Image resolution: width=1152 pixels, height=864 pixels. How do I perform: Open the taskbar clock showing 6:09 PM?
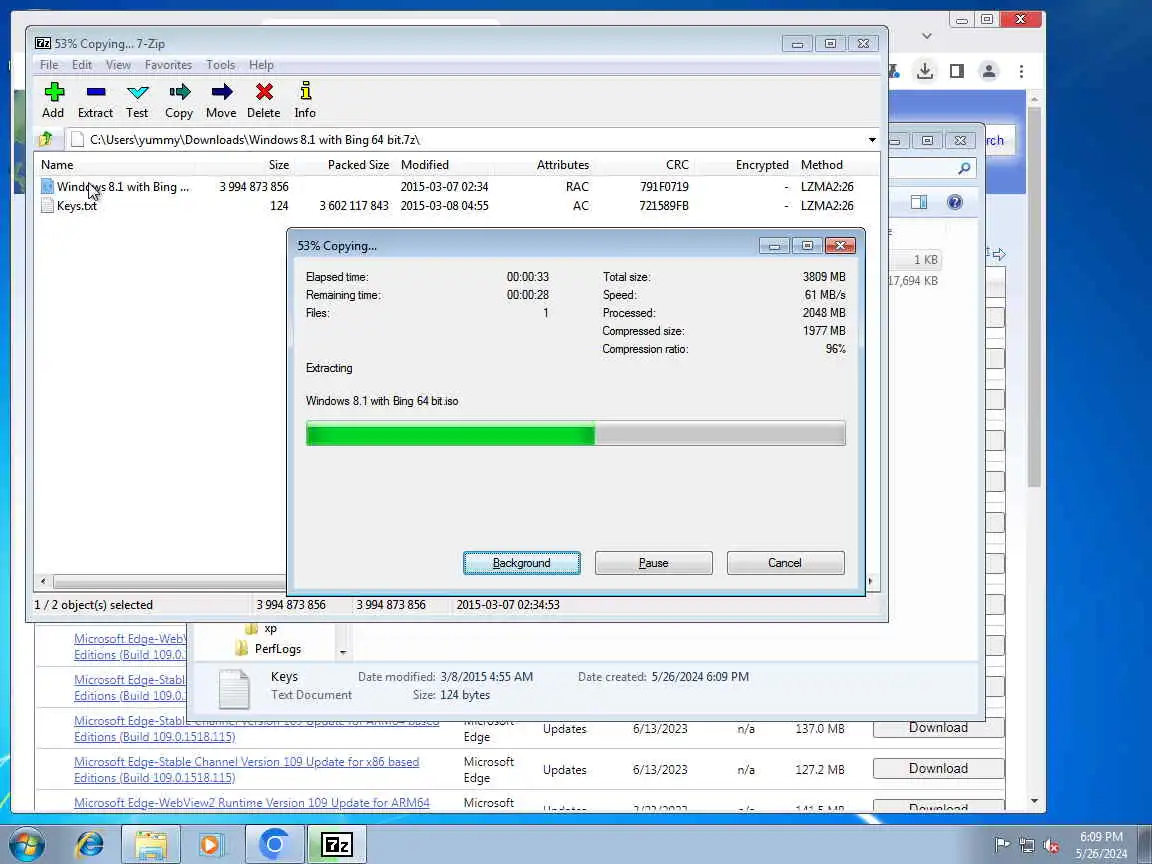click(1101, 845)
